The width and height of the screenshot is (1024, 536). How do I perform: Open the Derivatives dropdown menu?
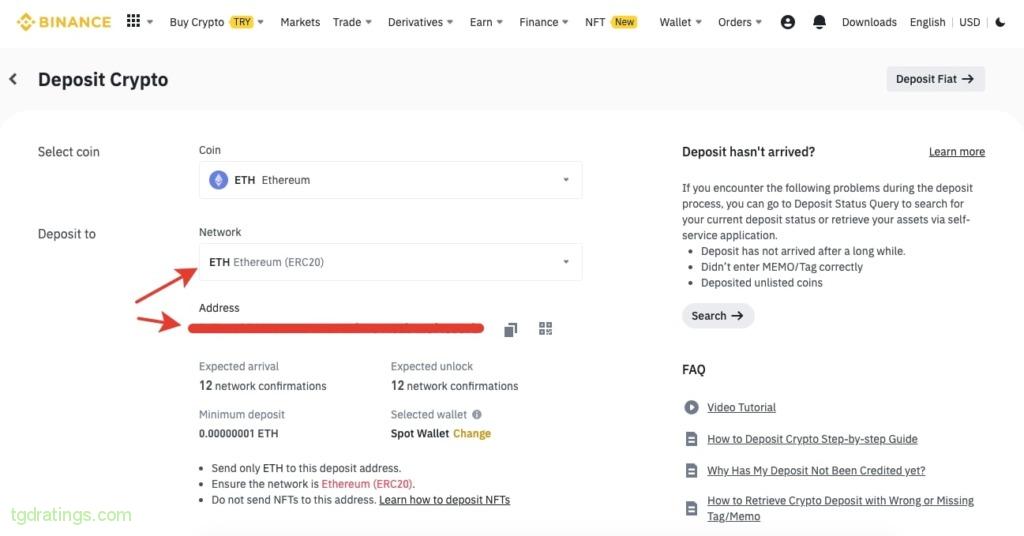tap(420, 22)
